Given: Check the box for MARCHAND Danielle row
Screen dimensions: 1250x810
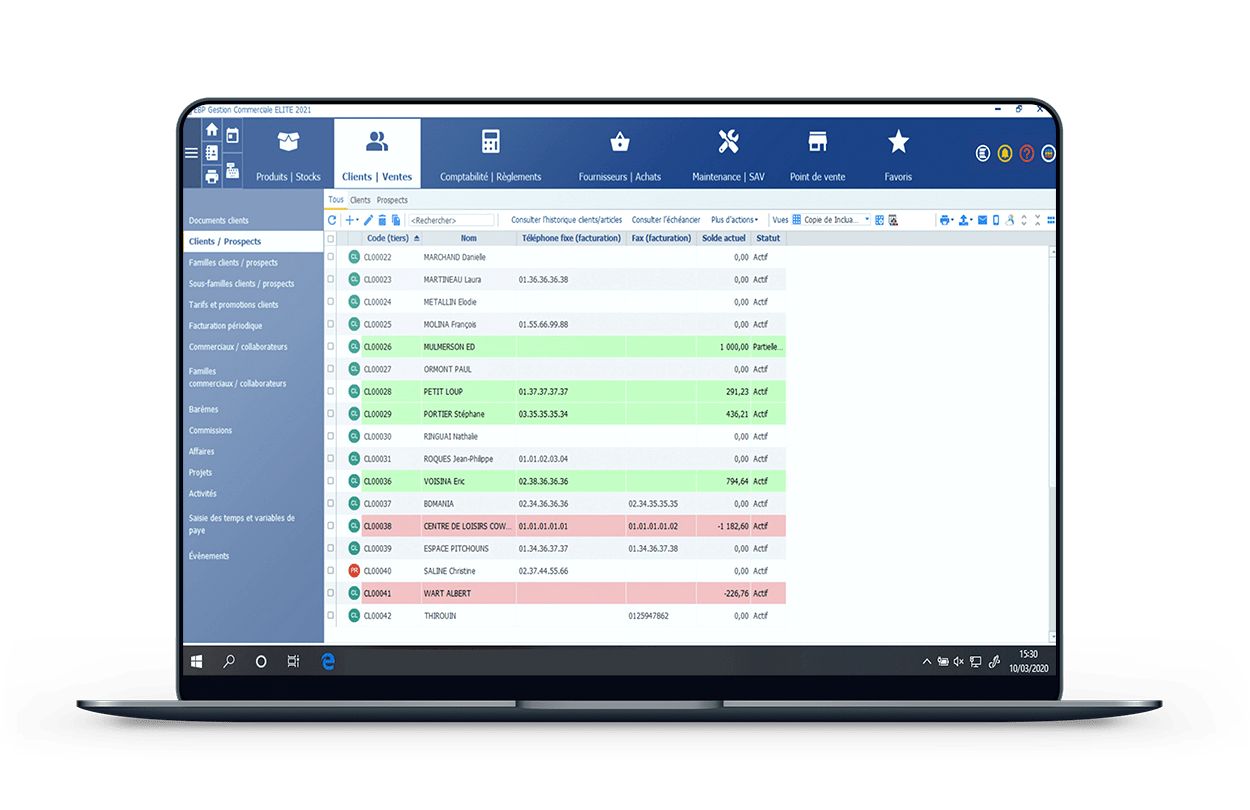Looking at the screenshot, I should point(331,257).
